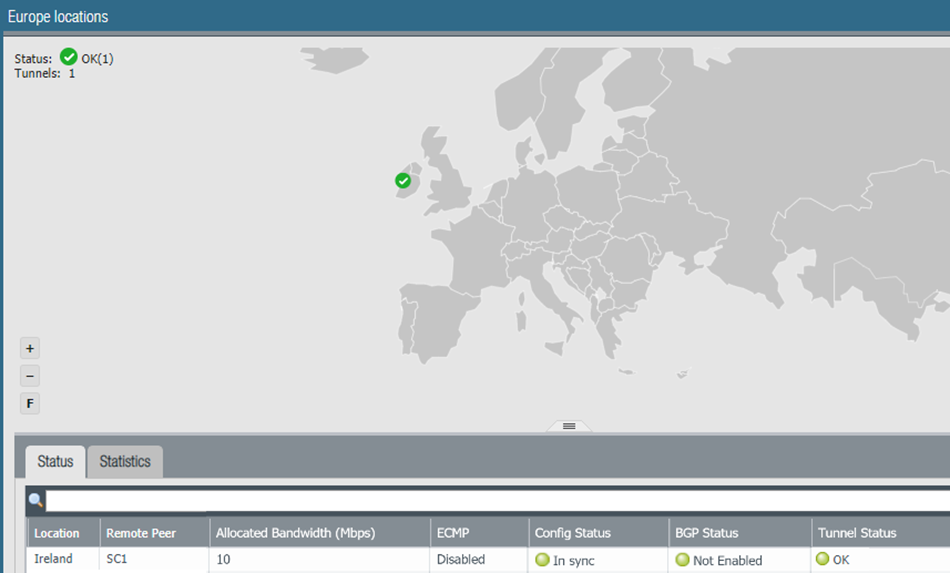
Task: Zoom in the map with plus button
Action: click(30, 349)
